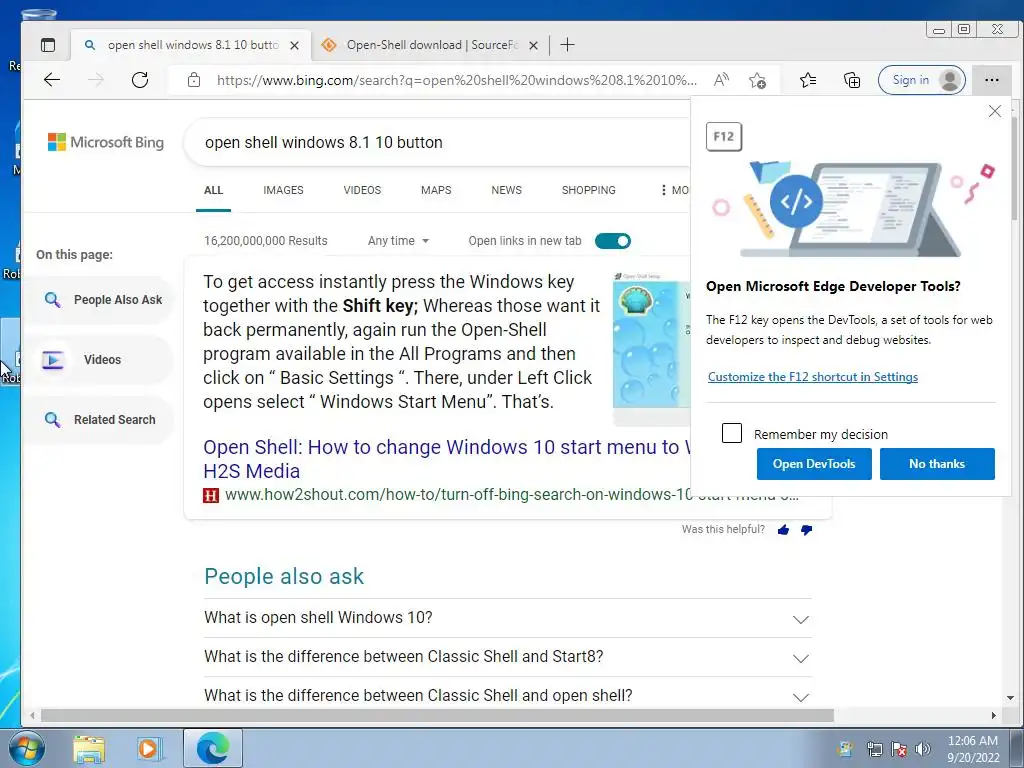
Task: Click the No thanks button
Action: (937, 464)
